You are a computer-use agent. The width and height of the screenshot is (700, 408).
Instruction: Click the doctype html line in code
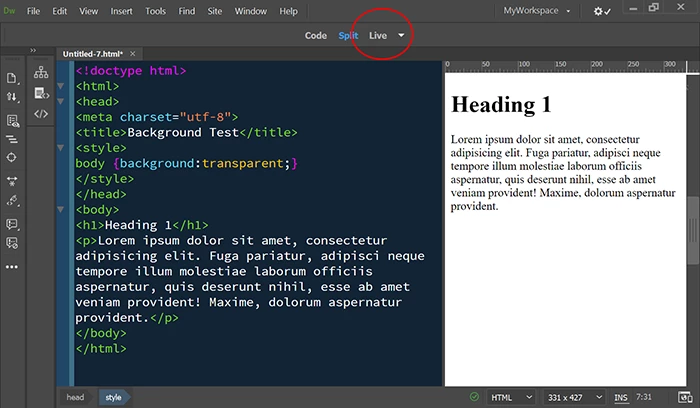pyautogui.click(x=131, y=71)
